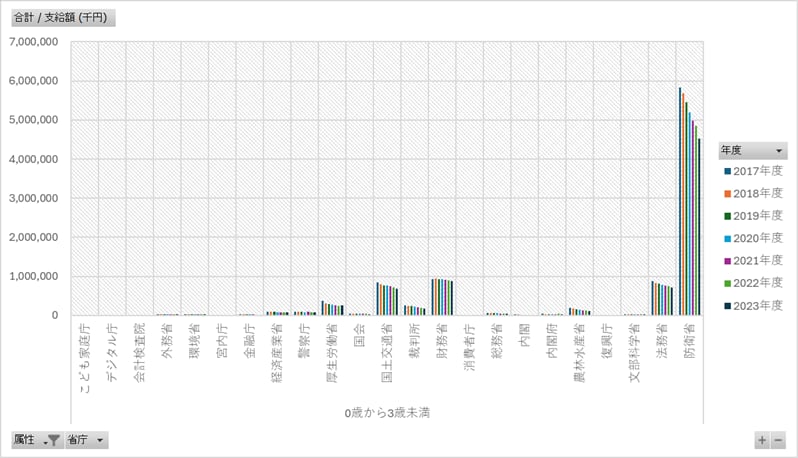798x458 pixels.
Task: Click the 2023年度 legend text
Action: [x=758, y=306]
